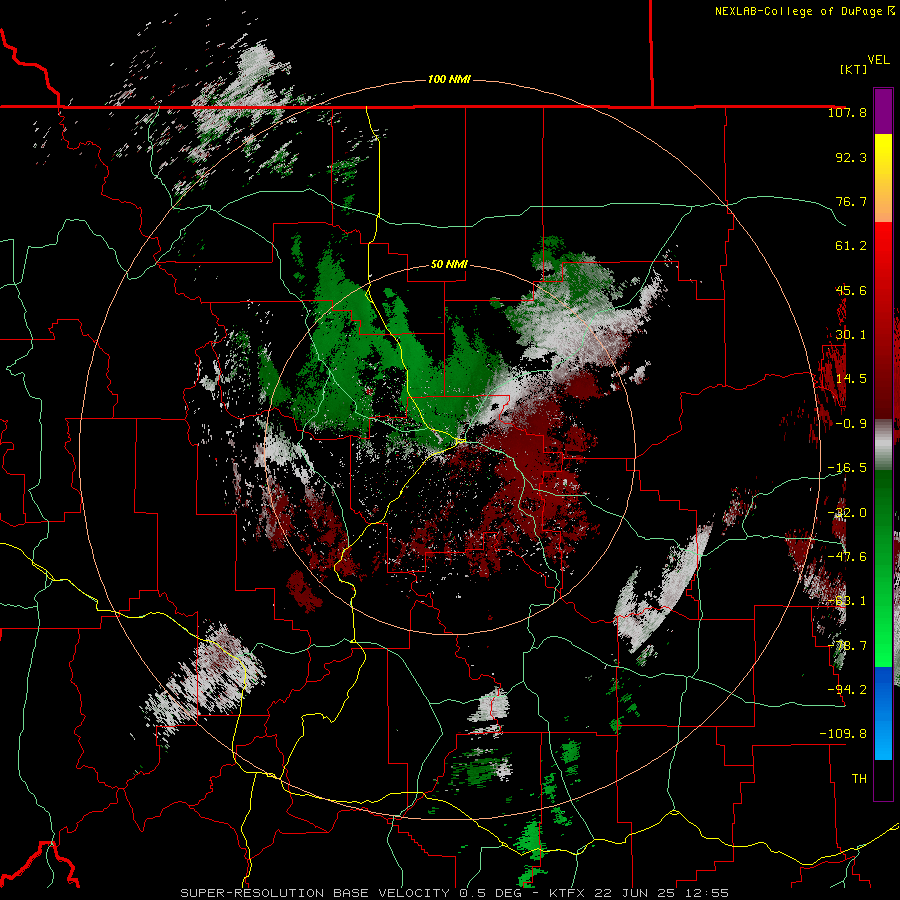Click the Super-Resolution Base Velocity caption at bottom
This screenshot has width=900, height=900.
(x=455, y=893)
